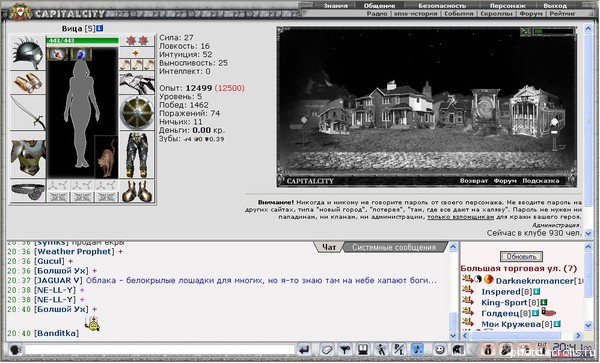Click user list horizontal scroll-left arrow
The height and width of the screenshot is (363, 600).
(465, 335)
